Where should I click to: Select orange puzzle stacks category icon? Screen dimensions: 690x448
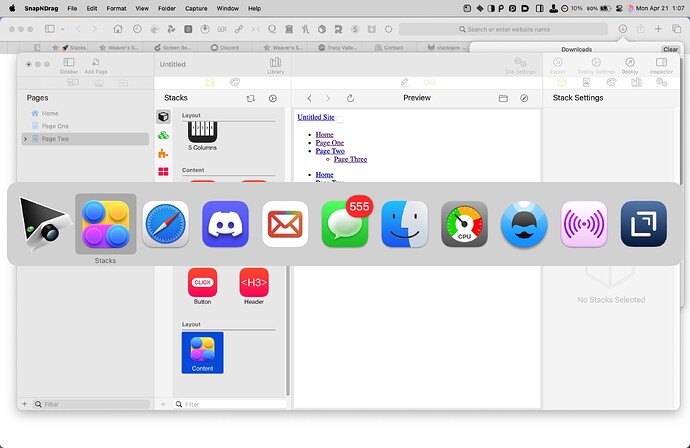[x=163, y=154]
